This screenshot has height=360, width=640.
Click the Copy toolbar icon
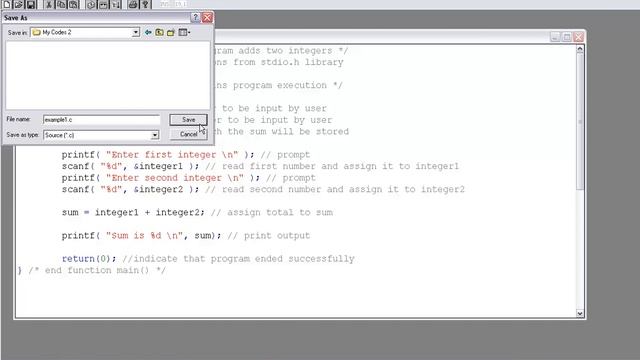(x=61, y=4)
